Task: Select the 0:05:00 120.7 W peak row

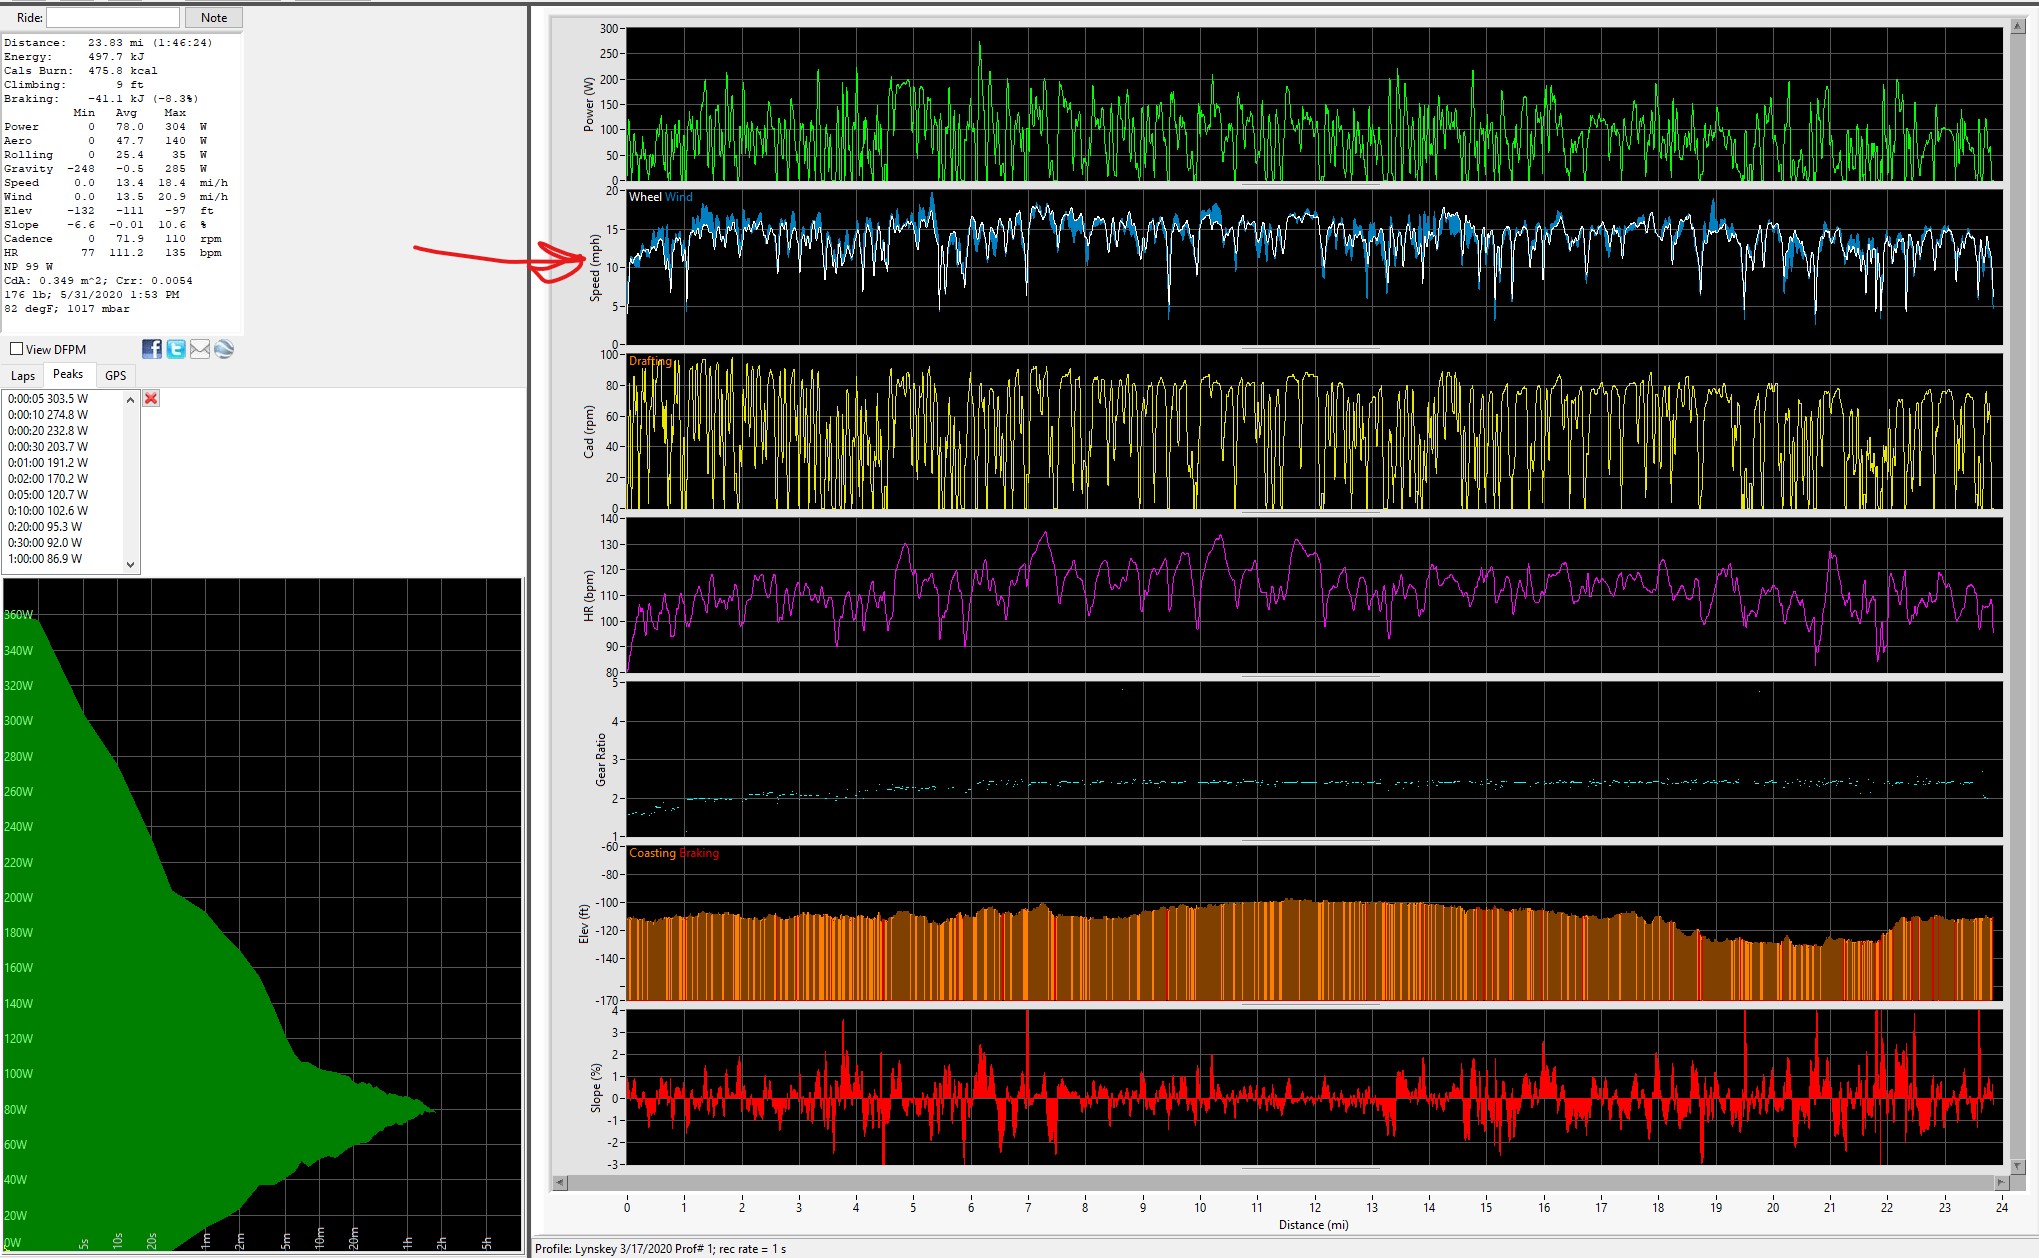Action: pyautogui.click(x=48, y=495)
